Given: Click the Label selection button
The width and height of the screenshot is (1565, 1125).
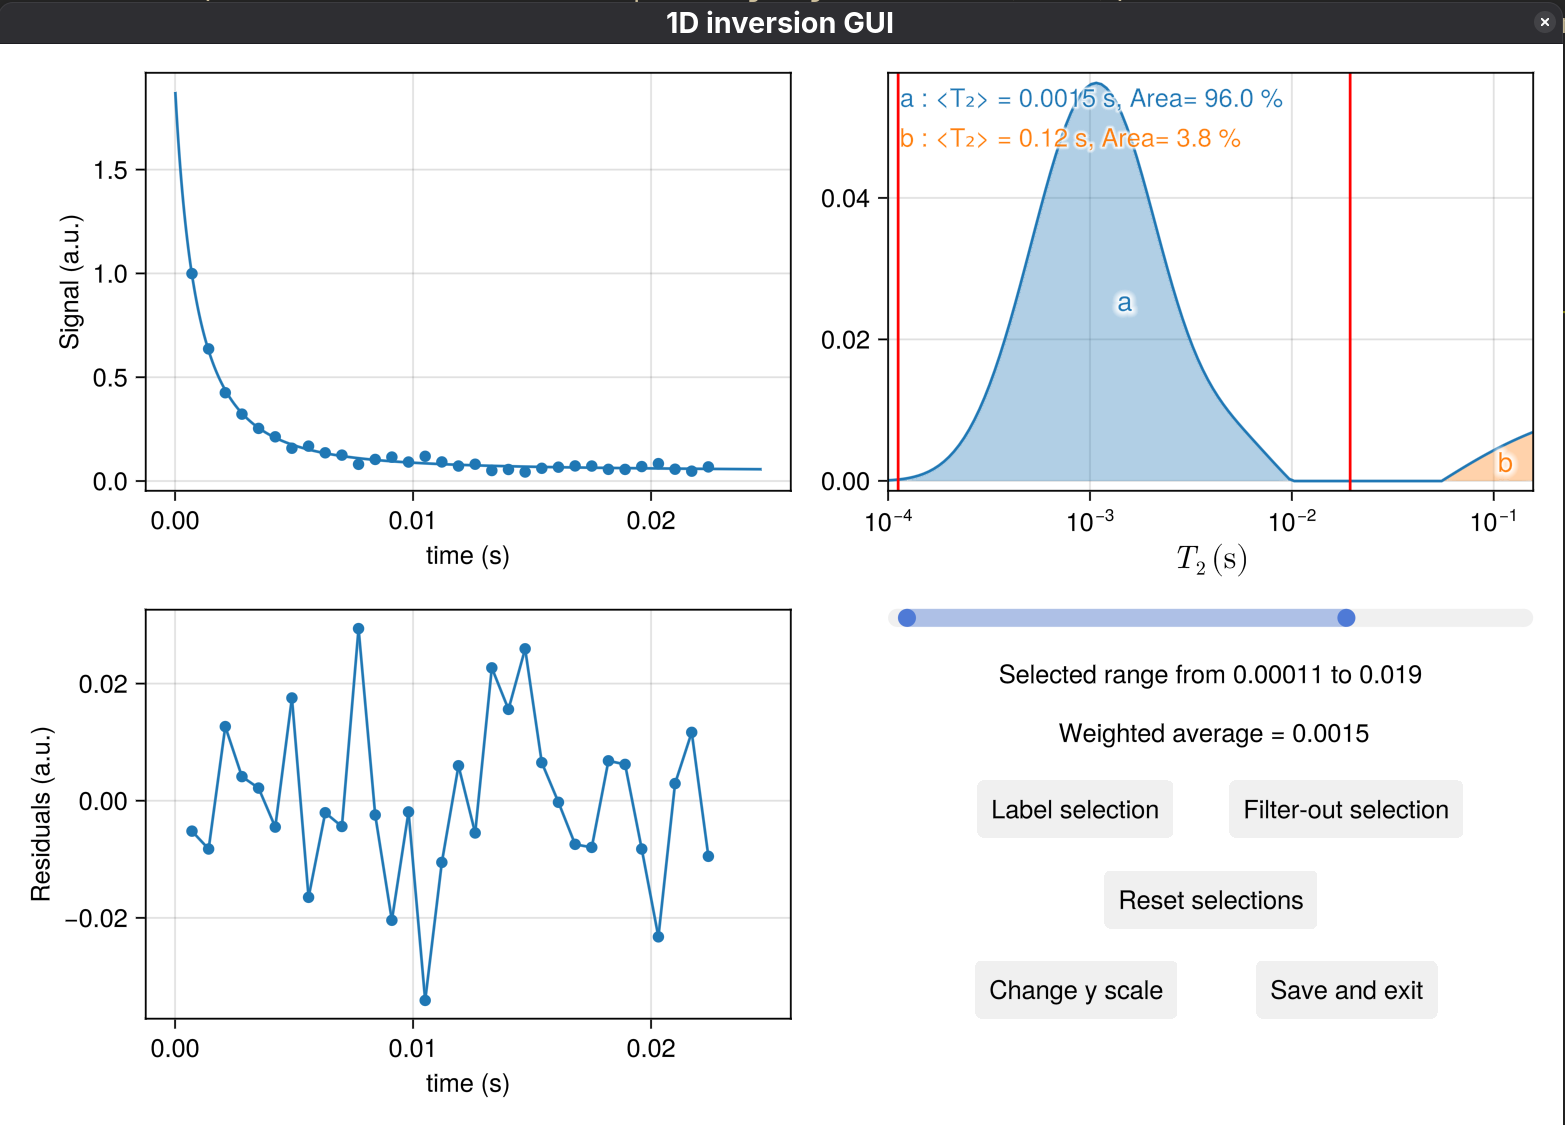Looking at the screenshot, I should [x=1074, y=810].
